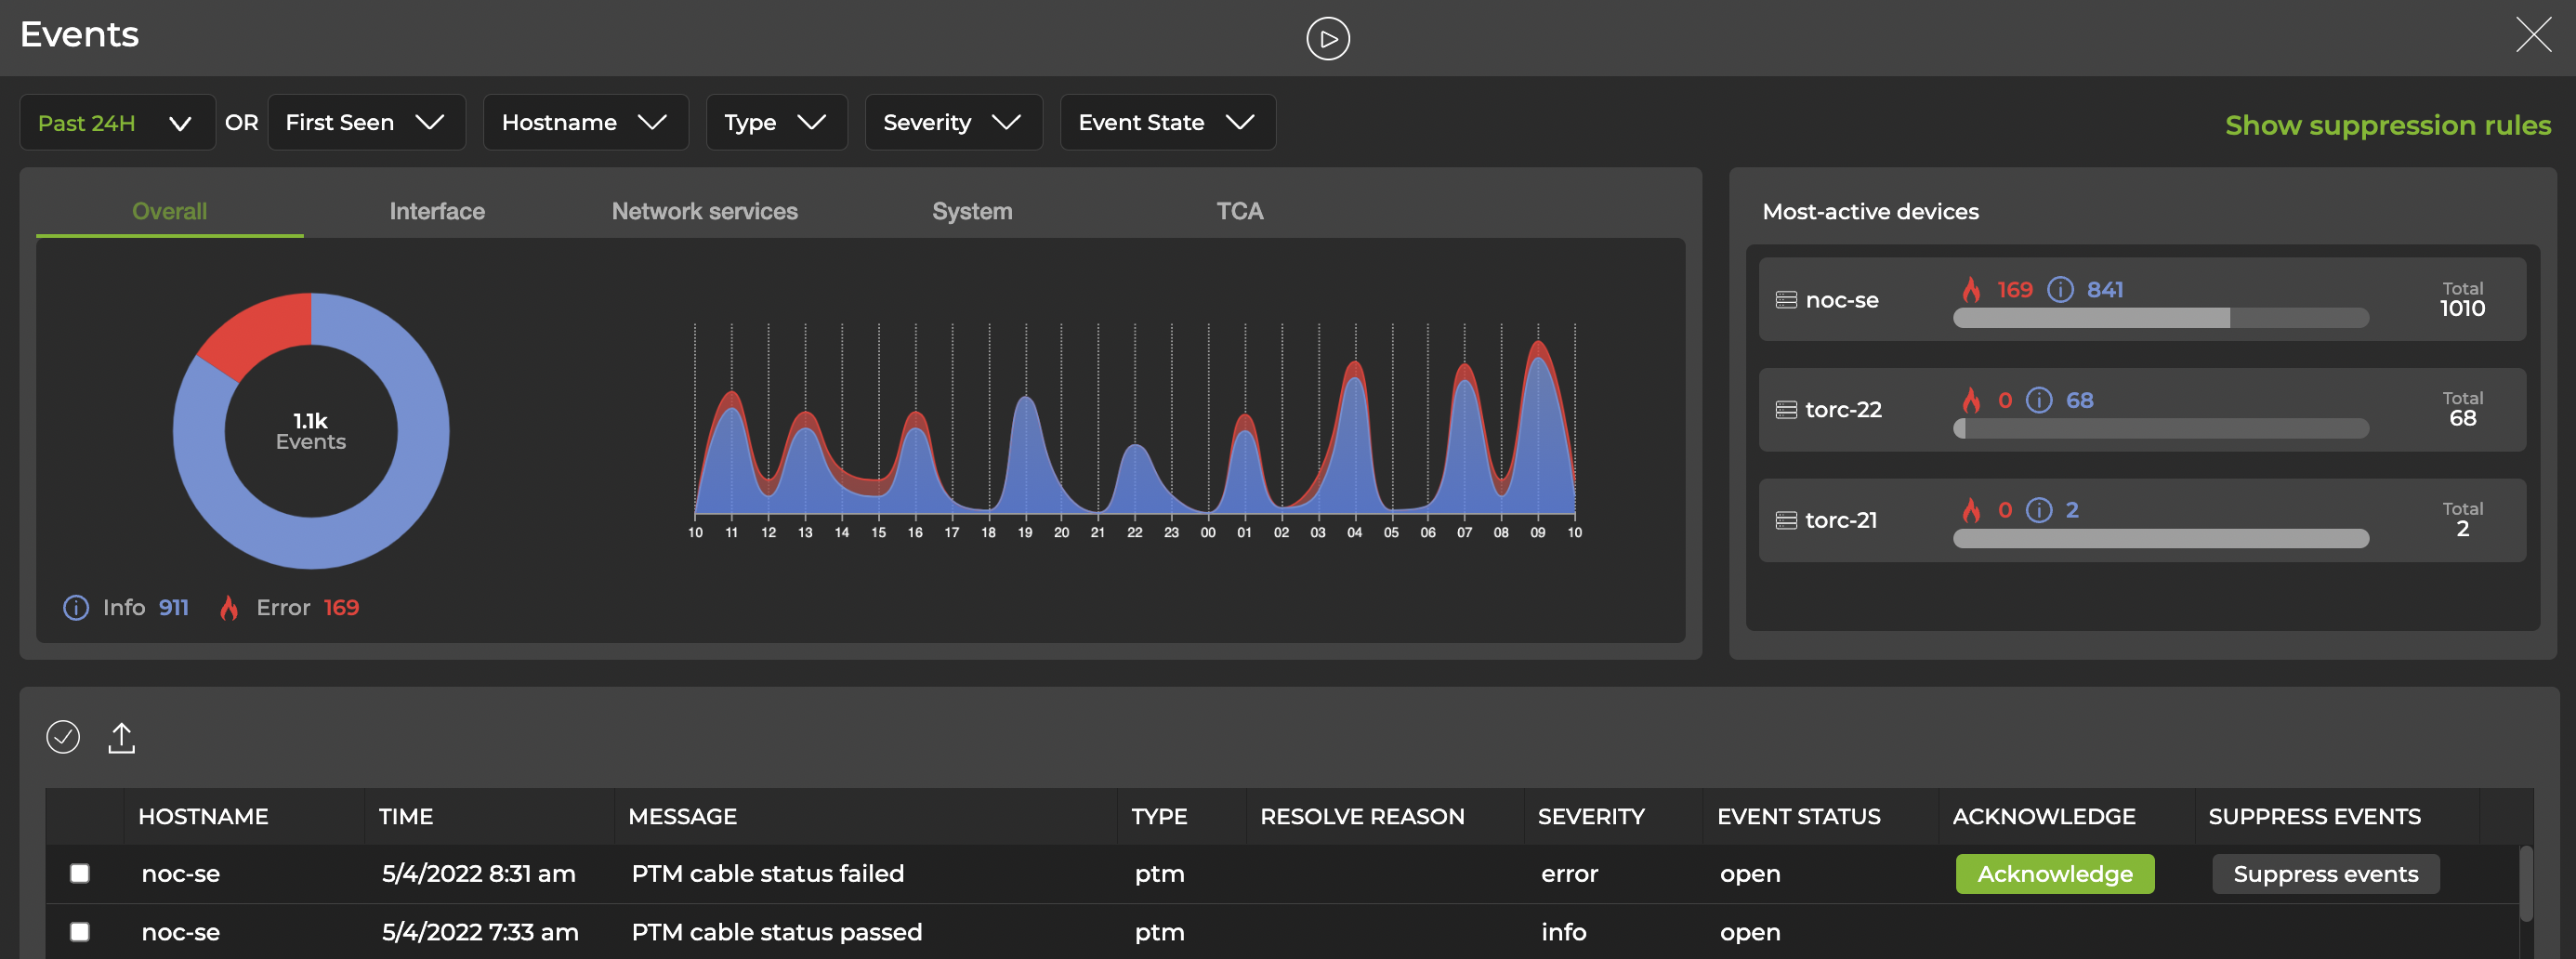Expand the Severity filter dropdown
This screenshot has height=959, width=2576.
(x=953, y=122)
